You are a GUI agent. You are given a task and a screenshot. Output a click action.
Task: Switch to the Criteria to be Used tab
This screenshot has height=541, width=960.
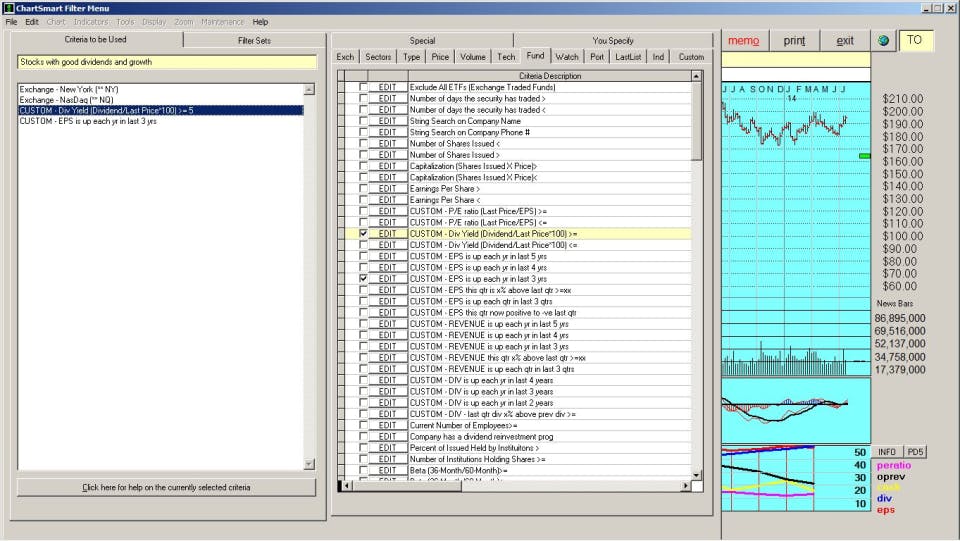[96, 39]
